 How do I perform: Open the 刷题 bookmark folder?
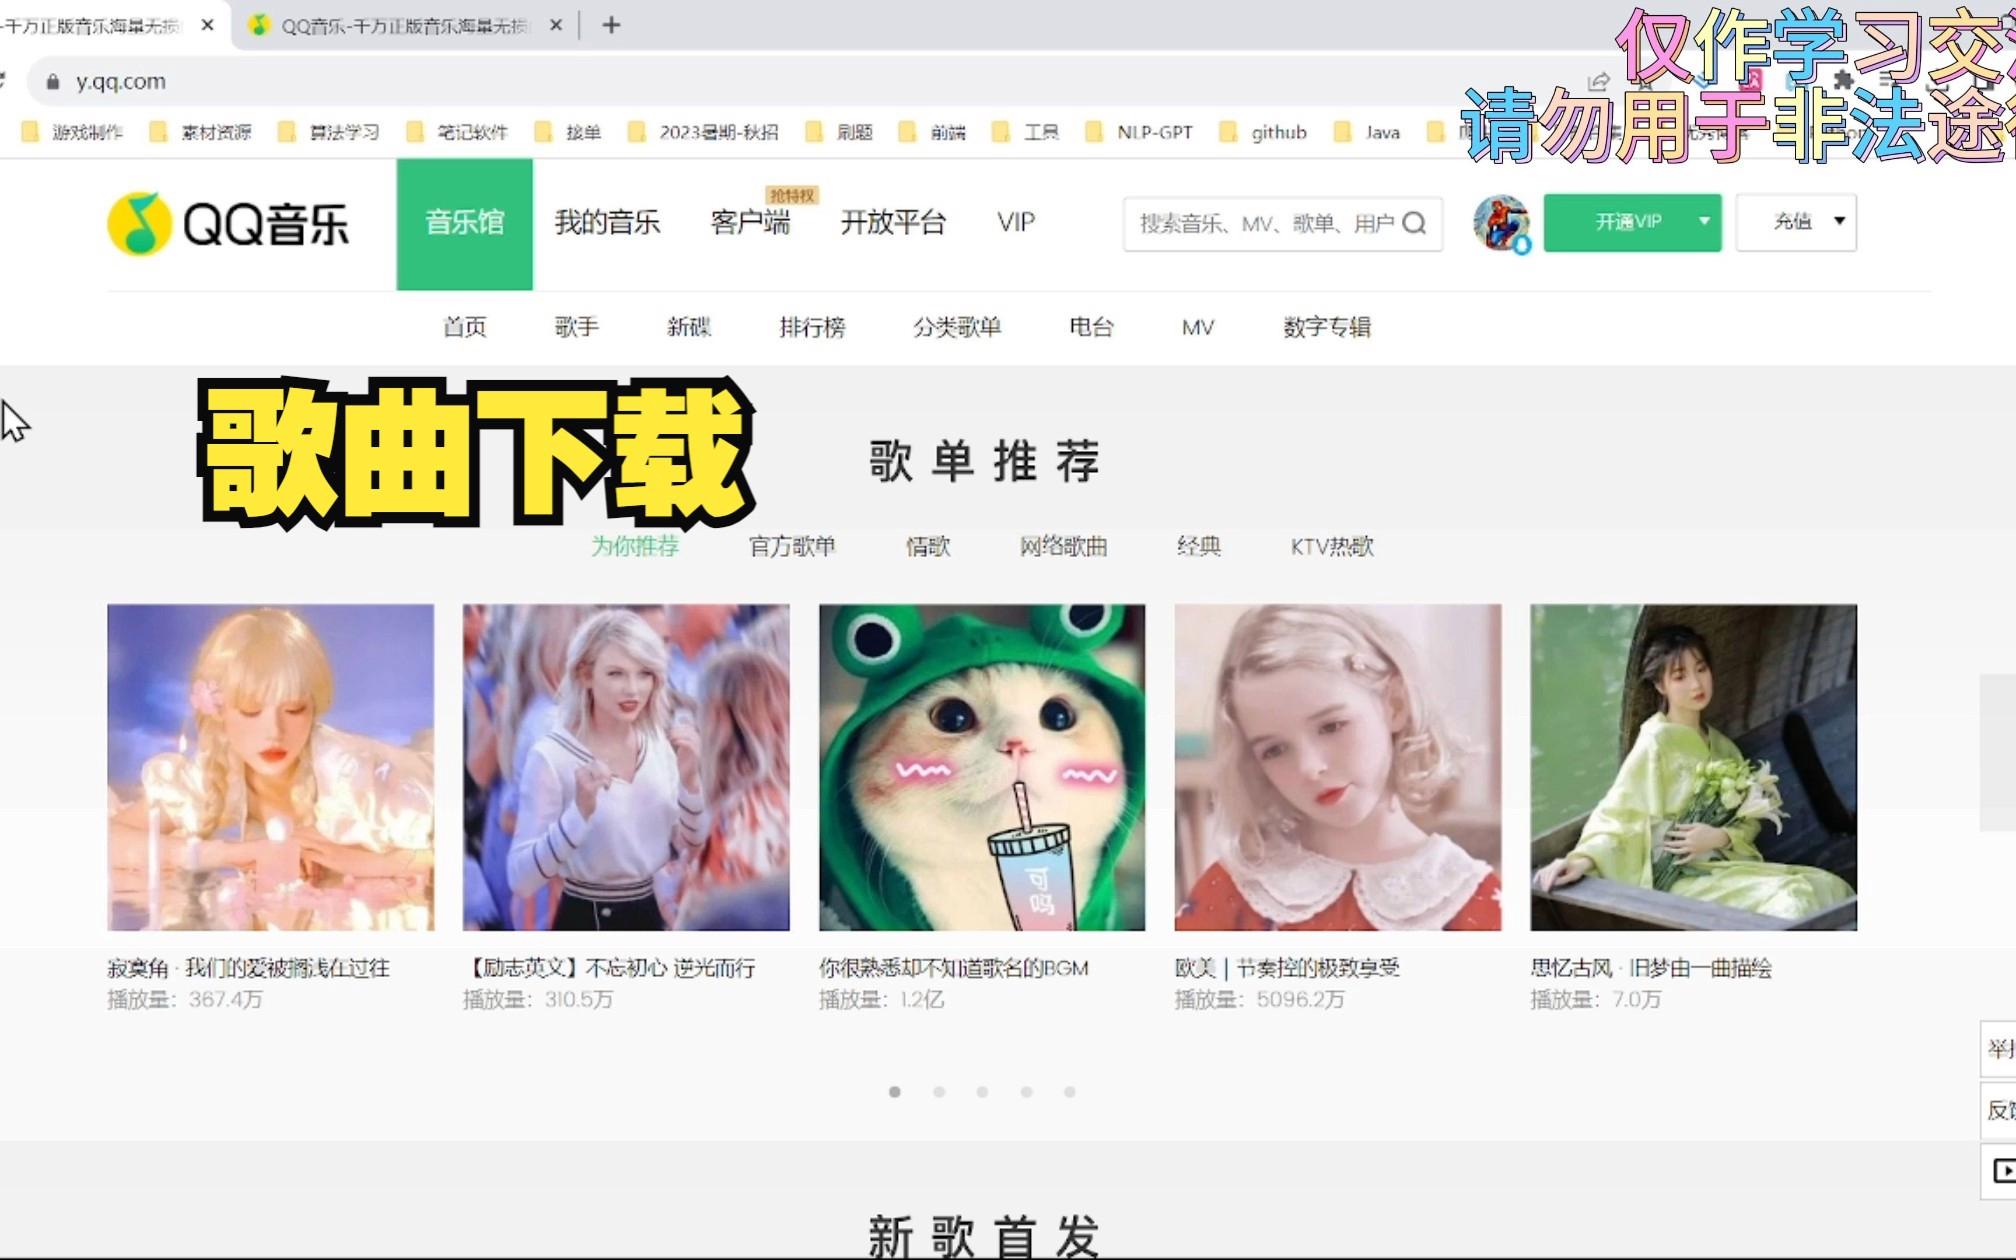840,132
